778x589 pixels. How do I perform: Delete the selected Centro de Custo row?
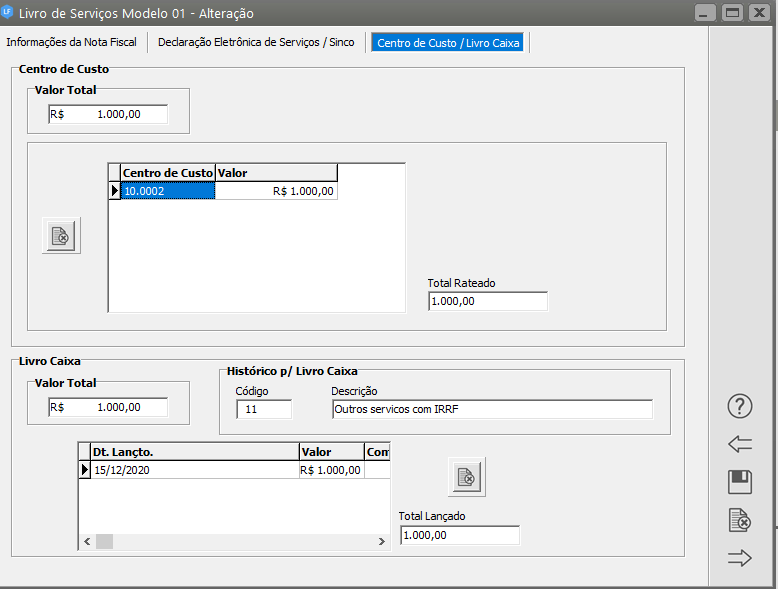coord(61,236)
